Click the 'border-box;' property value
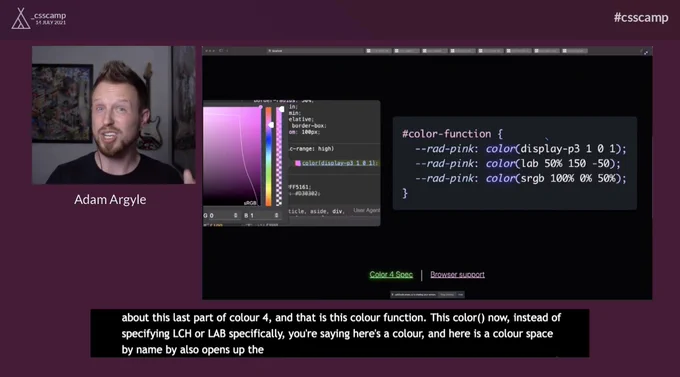The image size is (680, 377). (x=309, y=126)
